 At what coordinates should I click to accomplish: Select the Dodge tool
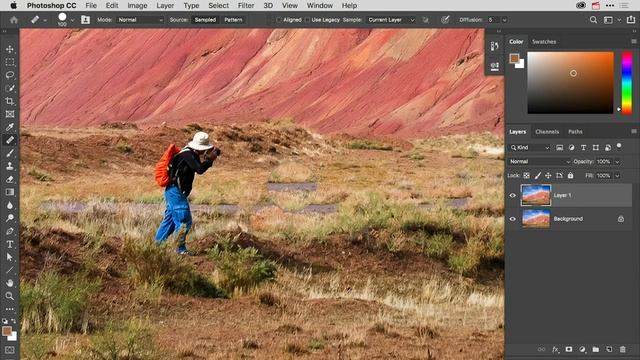click(x=10, y=218)
